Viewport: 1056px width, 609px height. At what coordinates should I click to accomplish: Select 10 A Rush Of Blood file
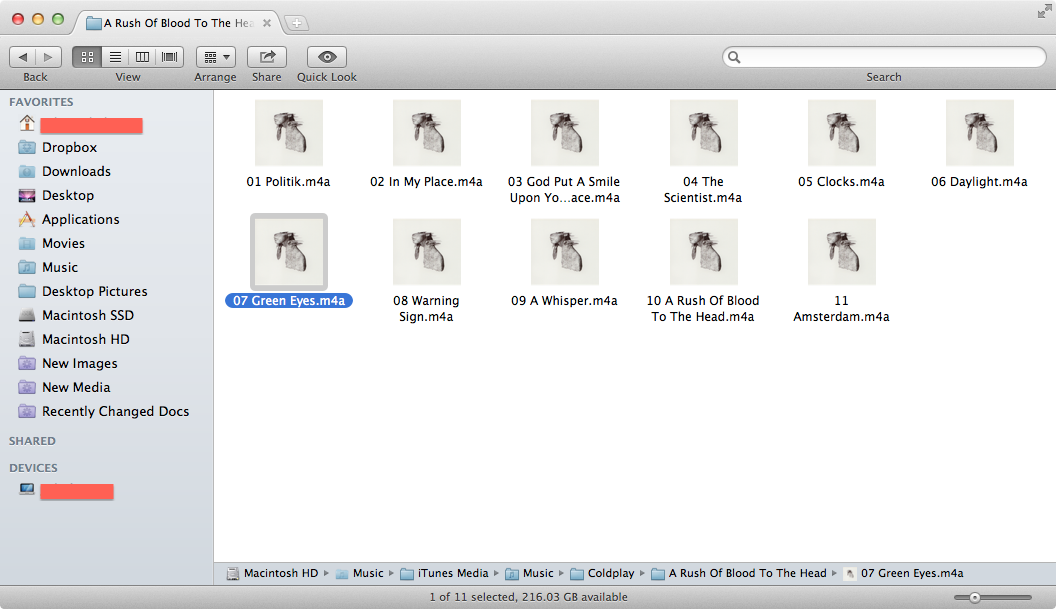tap(704, 252)
